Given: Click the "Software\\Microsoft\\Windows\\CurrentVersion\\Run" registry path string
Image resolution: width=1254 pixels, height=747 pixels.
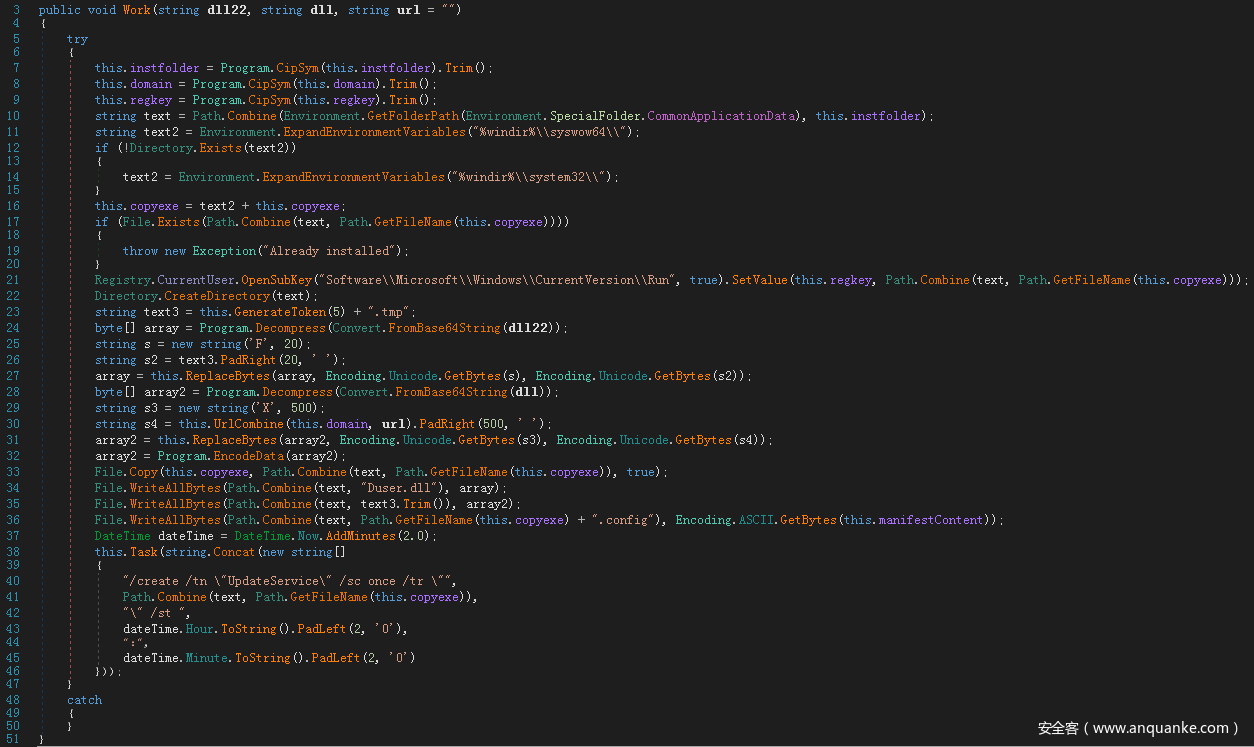Looking at the screenshot, I should point(498,280).
